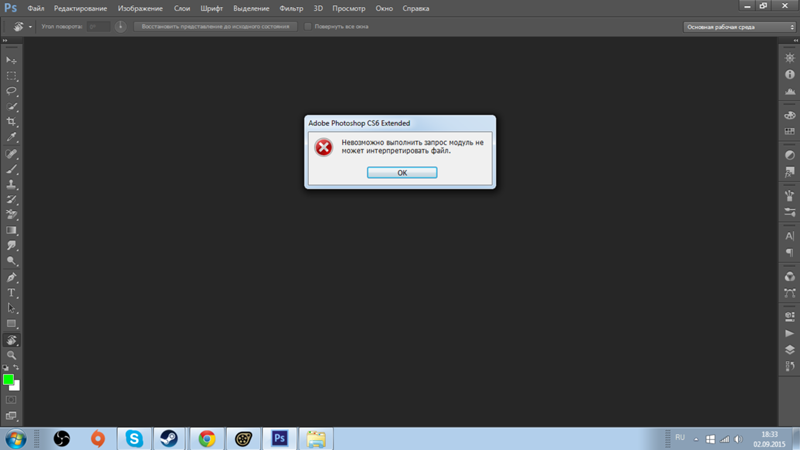The height and width of the screenshot is (450, 800).
Task: Open the Фильтр menu
Action: 291,8
